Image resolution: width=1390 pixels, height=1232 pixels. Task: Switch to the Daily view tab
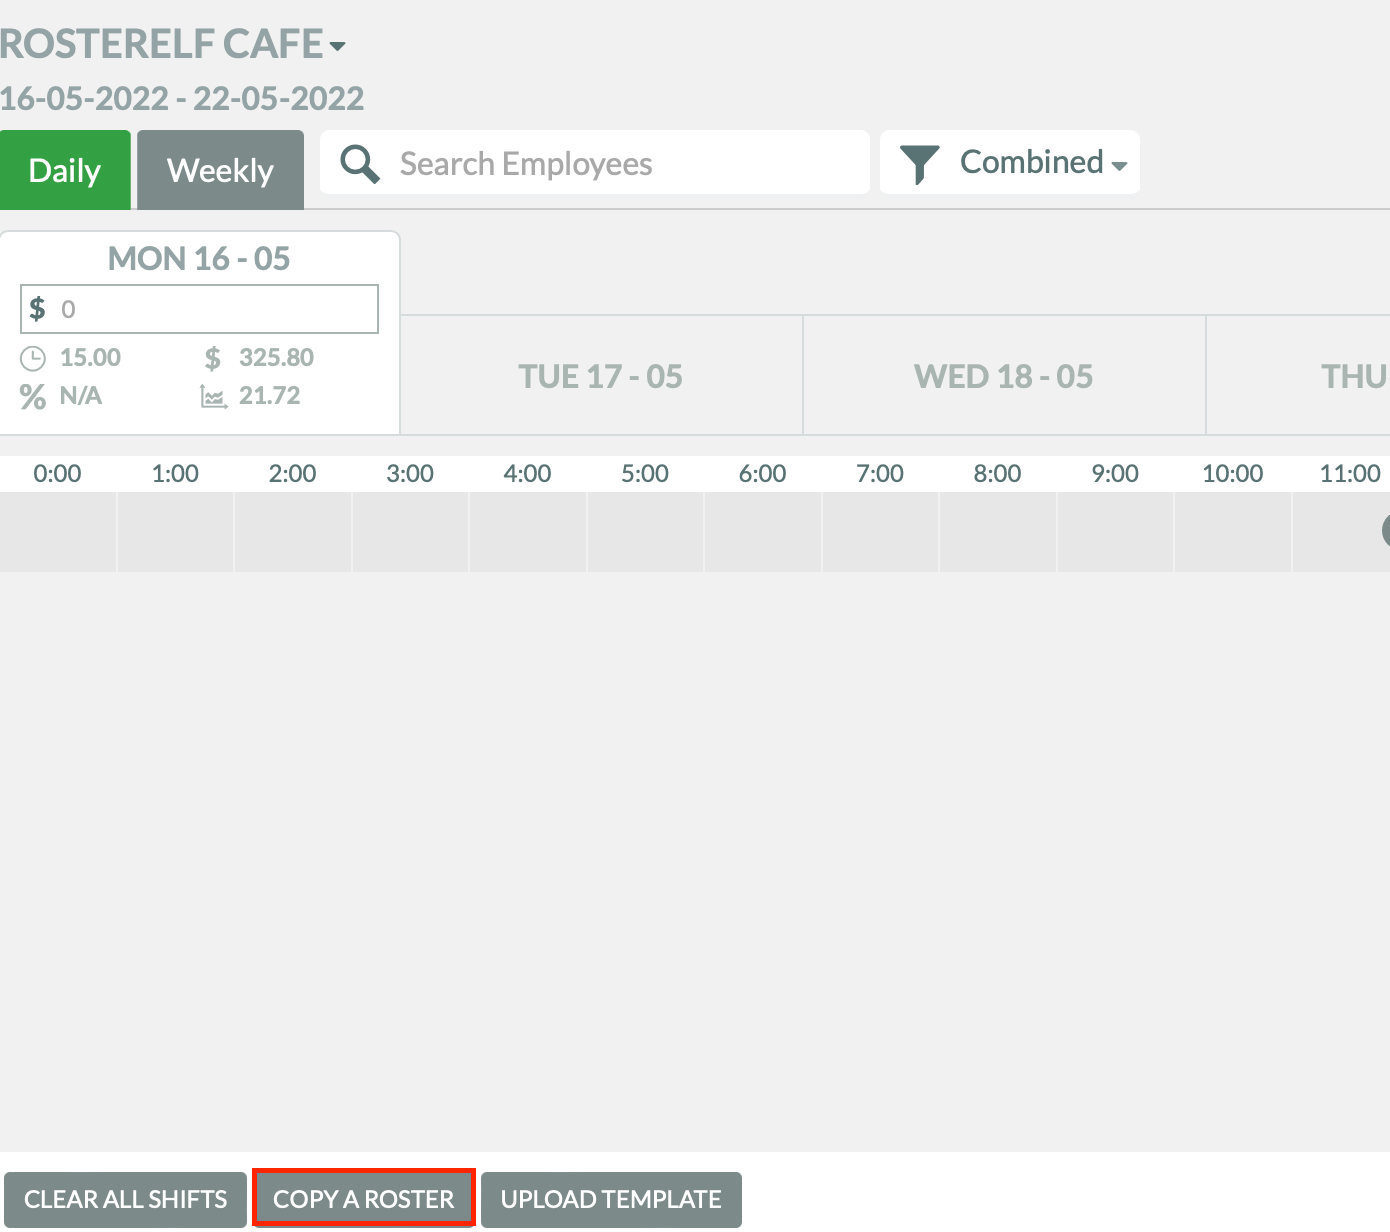click(65, 170)
